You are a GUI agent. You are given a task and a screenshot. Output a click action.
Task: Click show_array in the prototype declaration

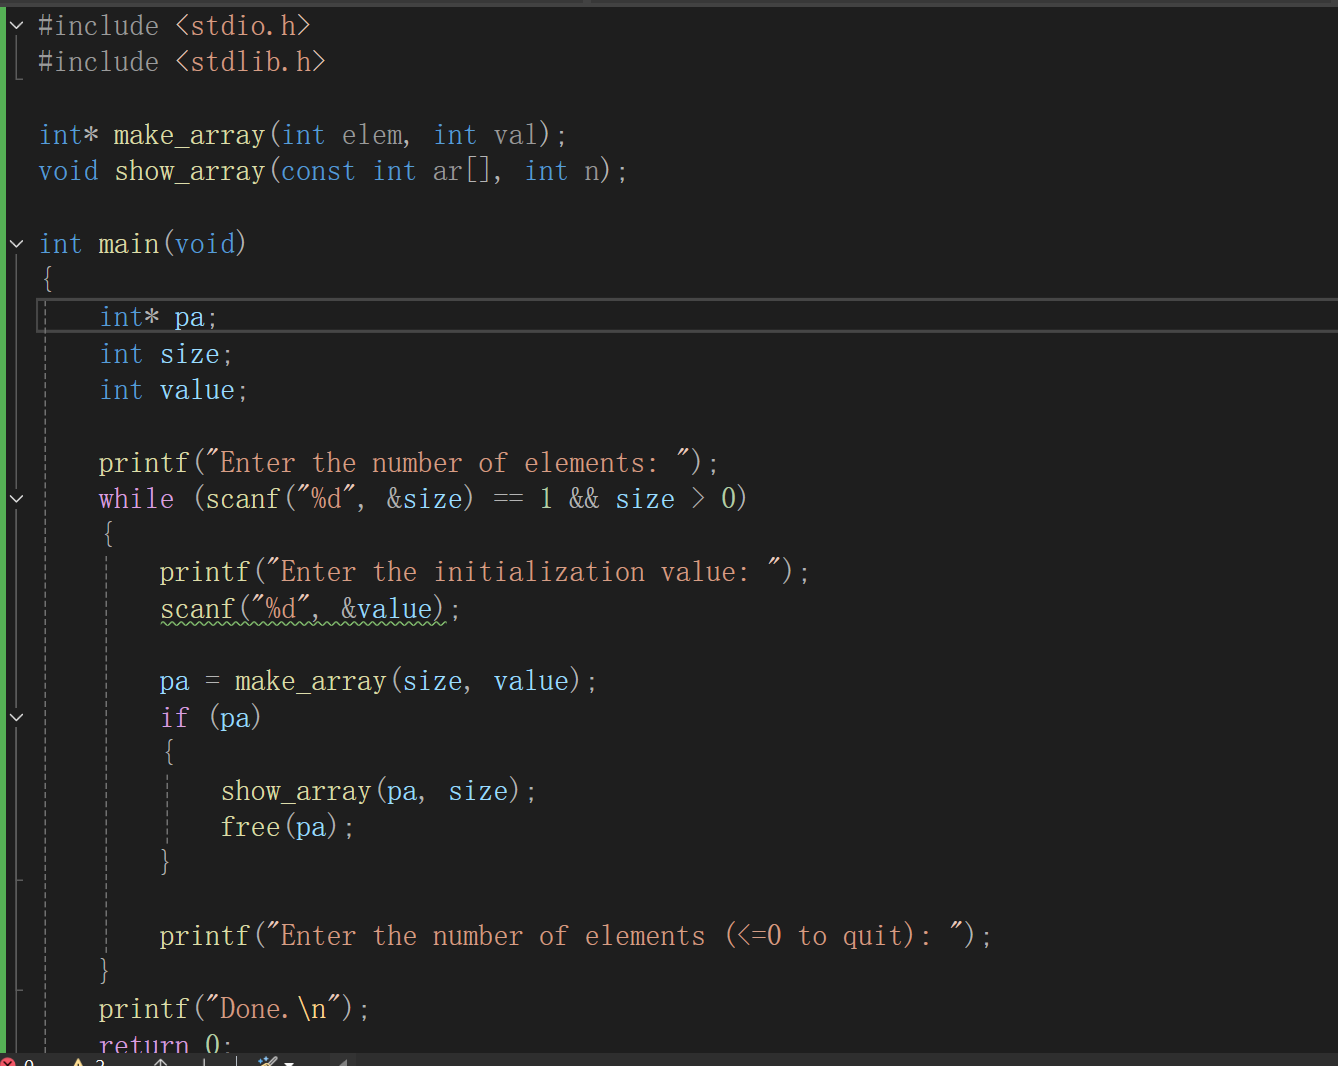pyautogui.click(x=189, y=171)
